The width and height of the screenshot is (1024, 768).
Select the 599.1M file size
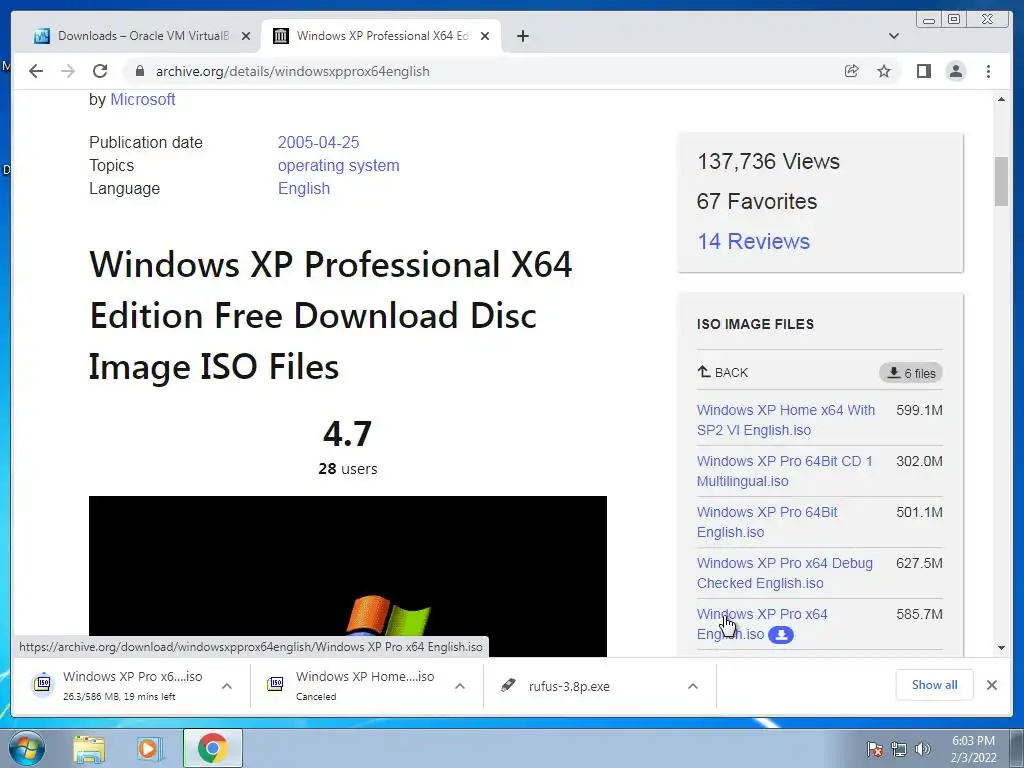click(920, 410)
